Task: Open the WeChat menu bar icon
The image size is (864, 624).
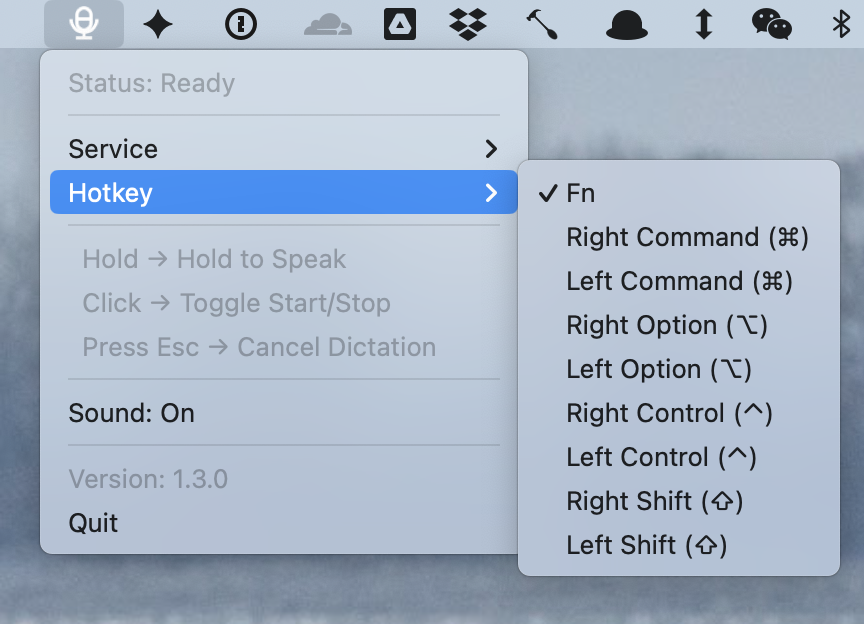Action: 772,25
